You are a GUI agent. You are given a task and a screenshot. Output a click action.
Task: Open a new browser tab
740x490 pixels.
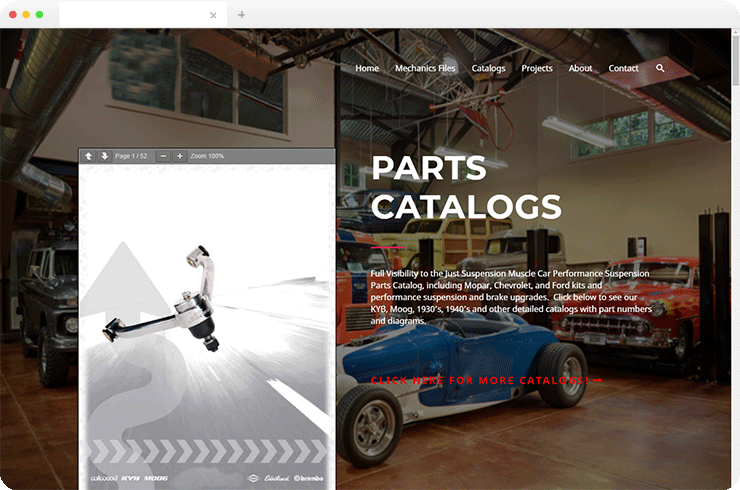click(241, 15)
